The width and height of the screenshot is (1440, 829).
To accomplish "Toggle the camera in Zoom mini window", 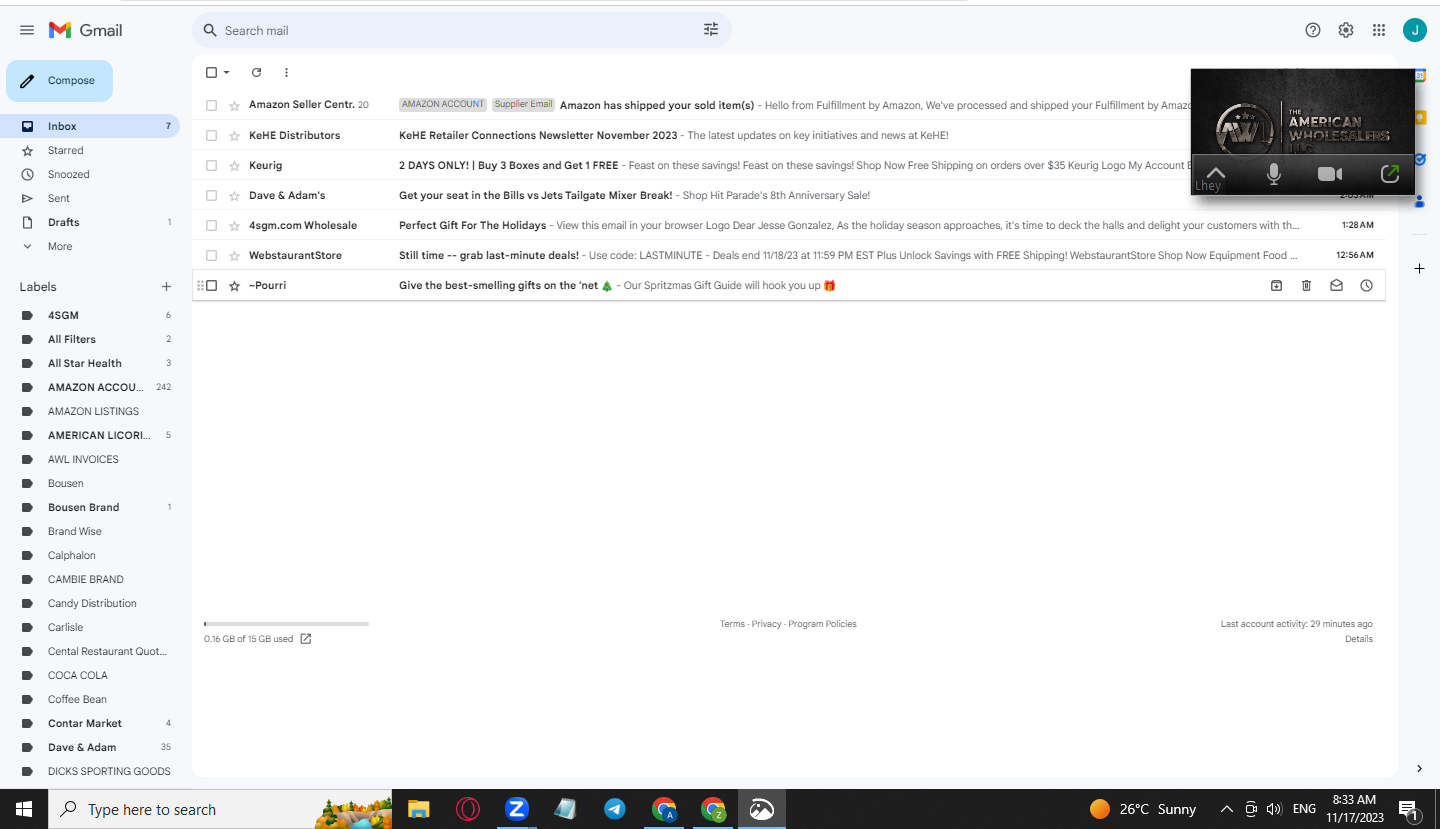I will (1330, 174).
